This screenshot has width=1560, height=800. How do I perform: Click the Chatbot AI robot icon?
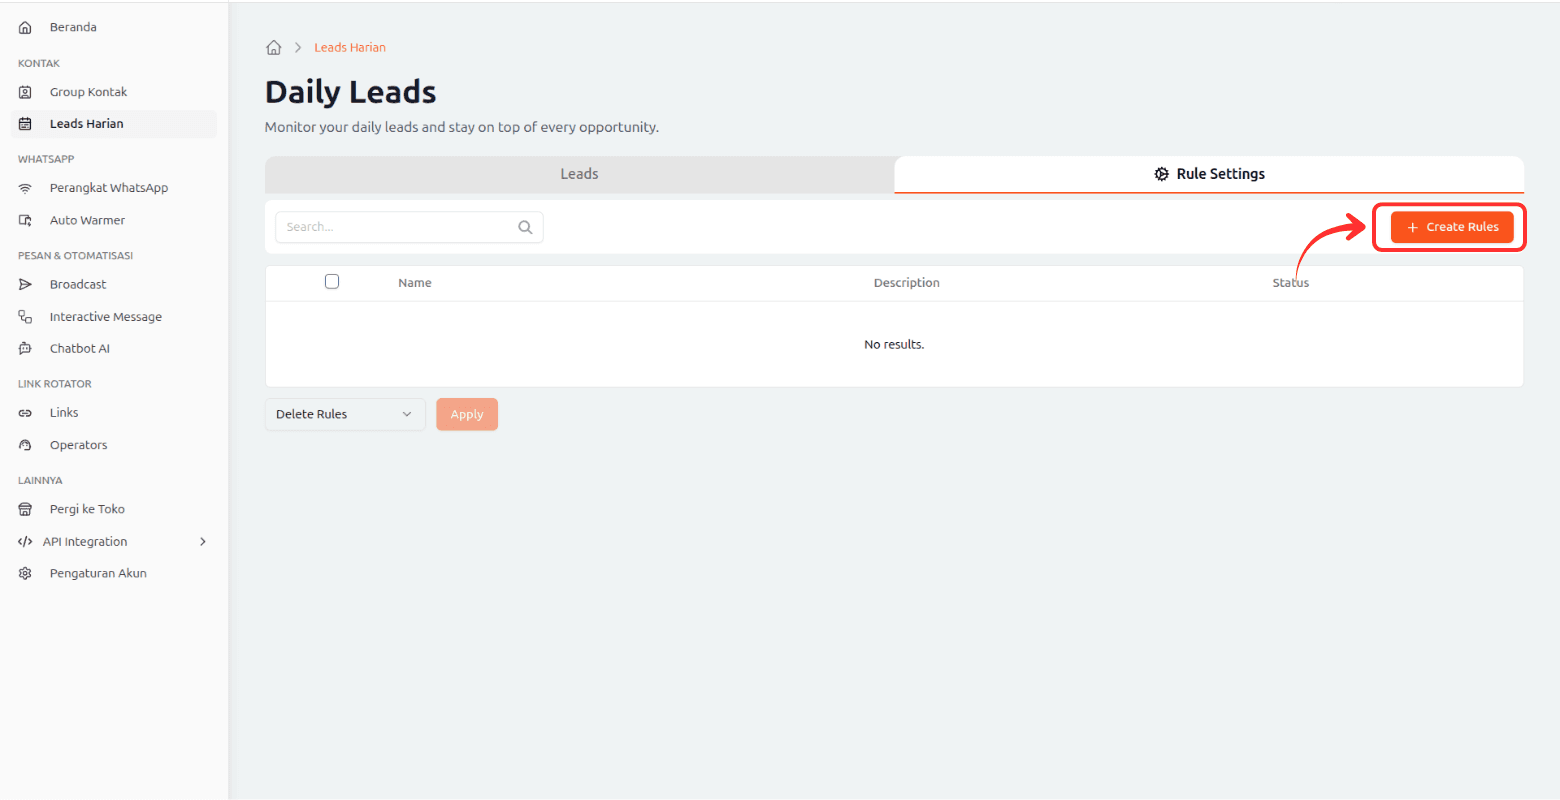pos(26,349)
